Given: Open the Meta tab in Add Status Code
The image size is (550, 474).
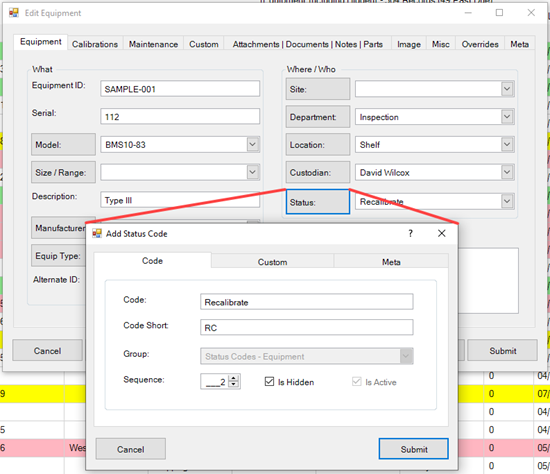Looking at the screenshot, I should 391,262.
